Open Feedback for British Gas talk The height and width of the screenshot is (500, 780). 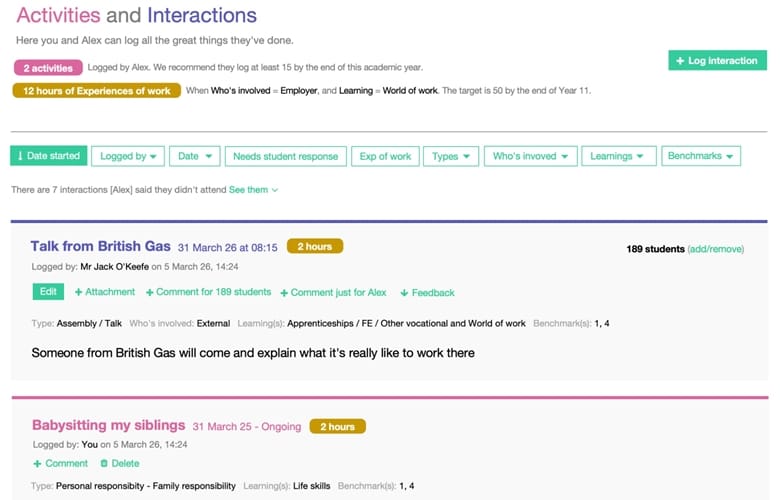(427, 292)
